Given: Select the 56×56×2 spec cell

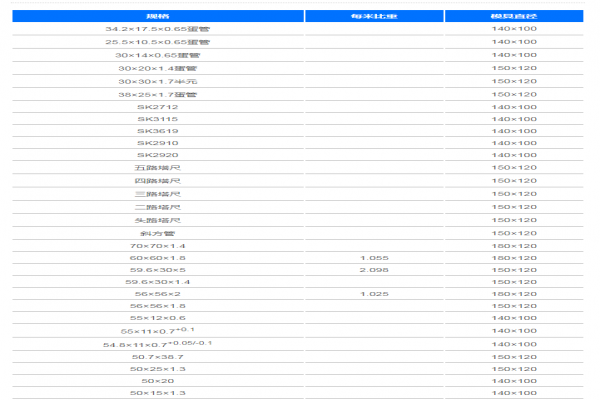Looking at the screenshot, I should click(158, 294).
